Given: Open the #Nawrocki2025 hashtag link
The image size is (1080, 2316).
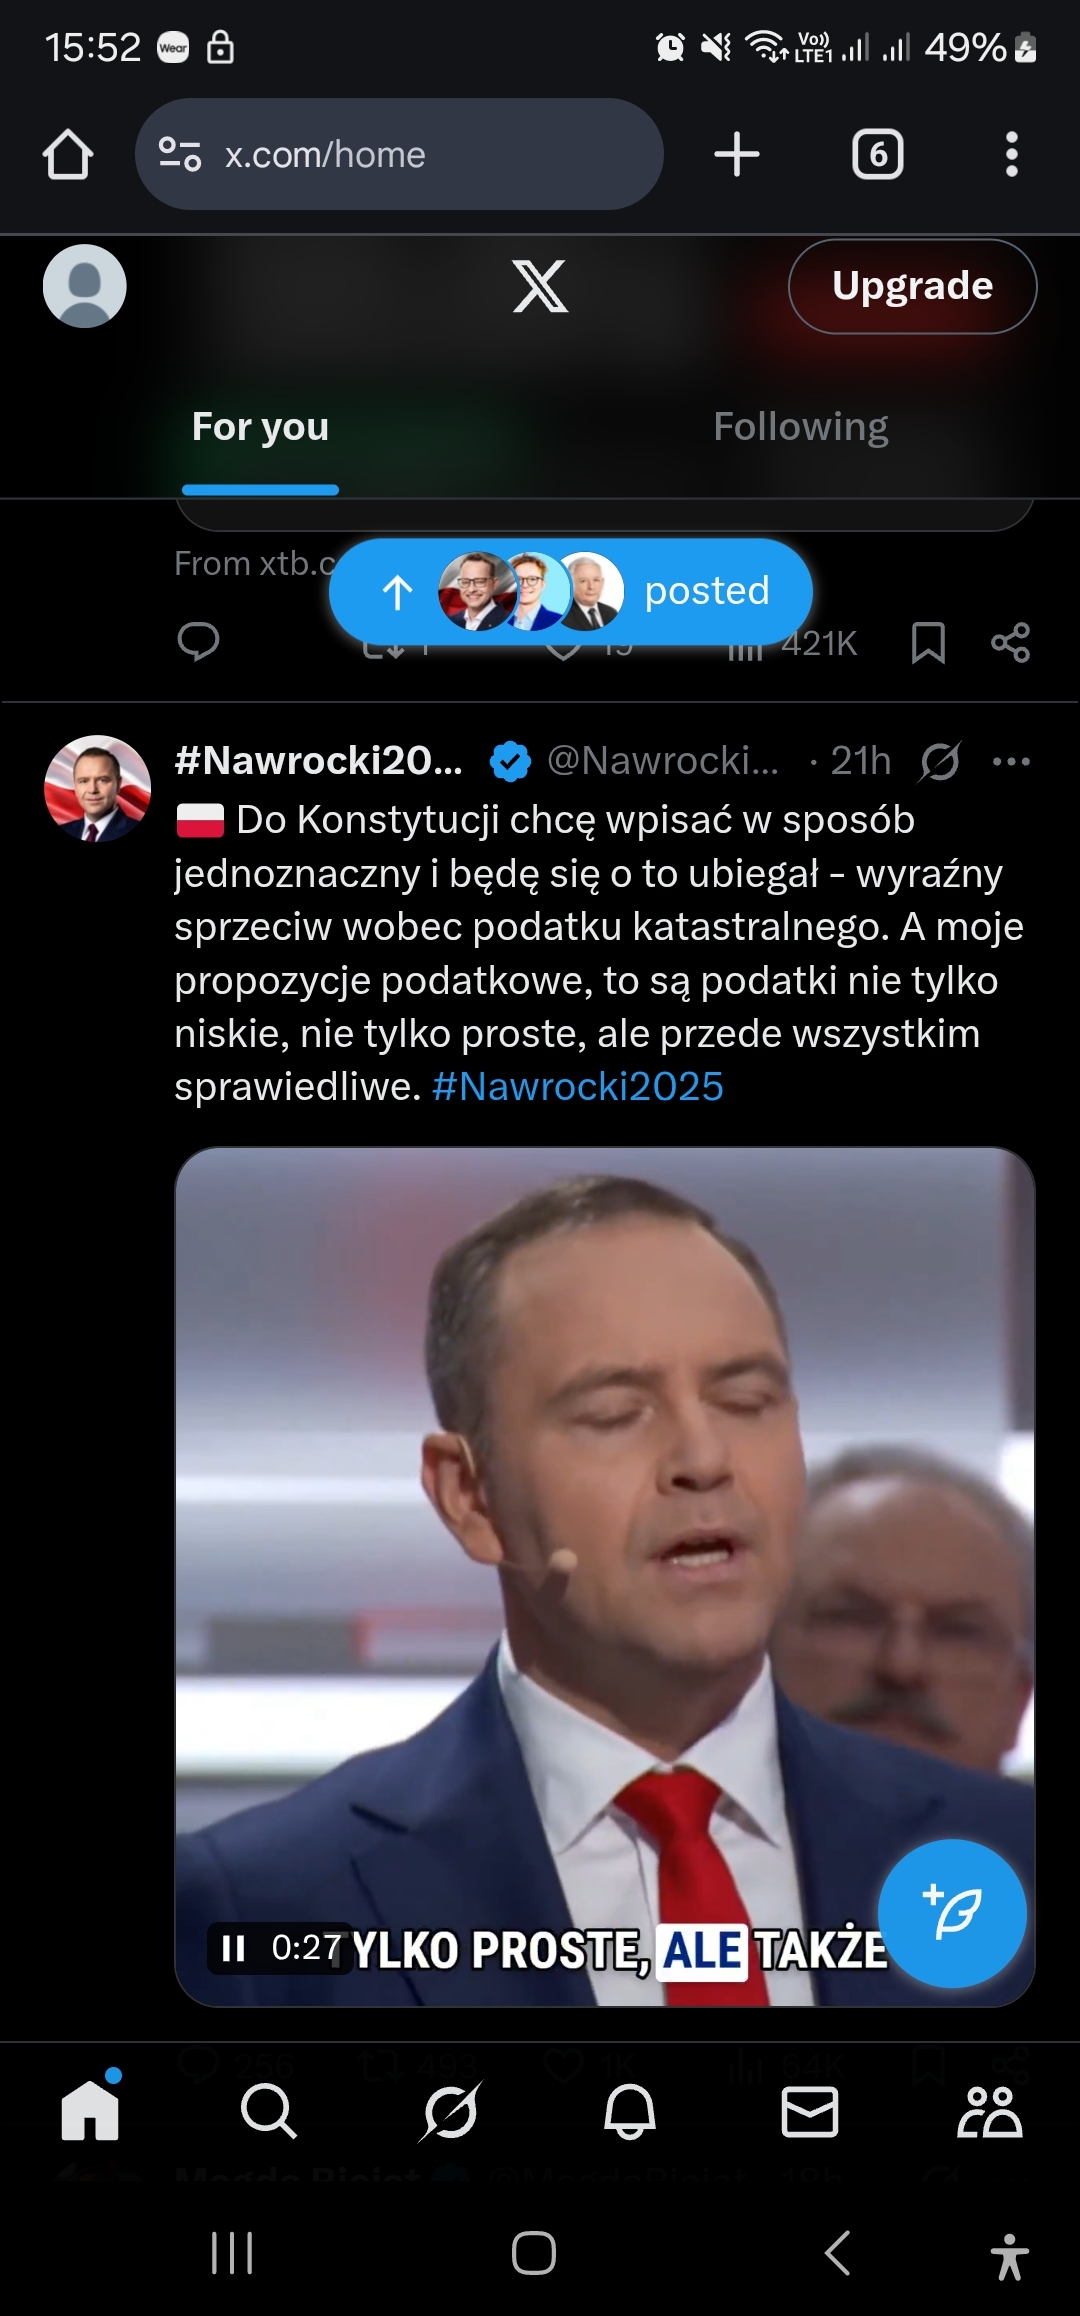Looking at the screenshot, I should 577,1087.
